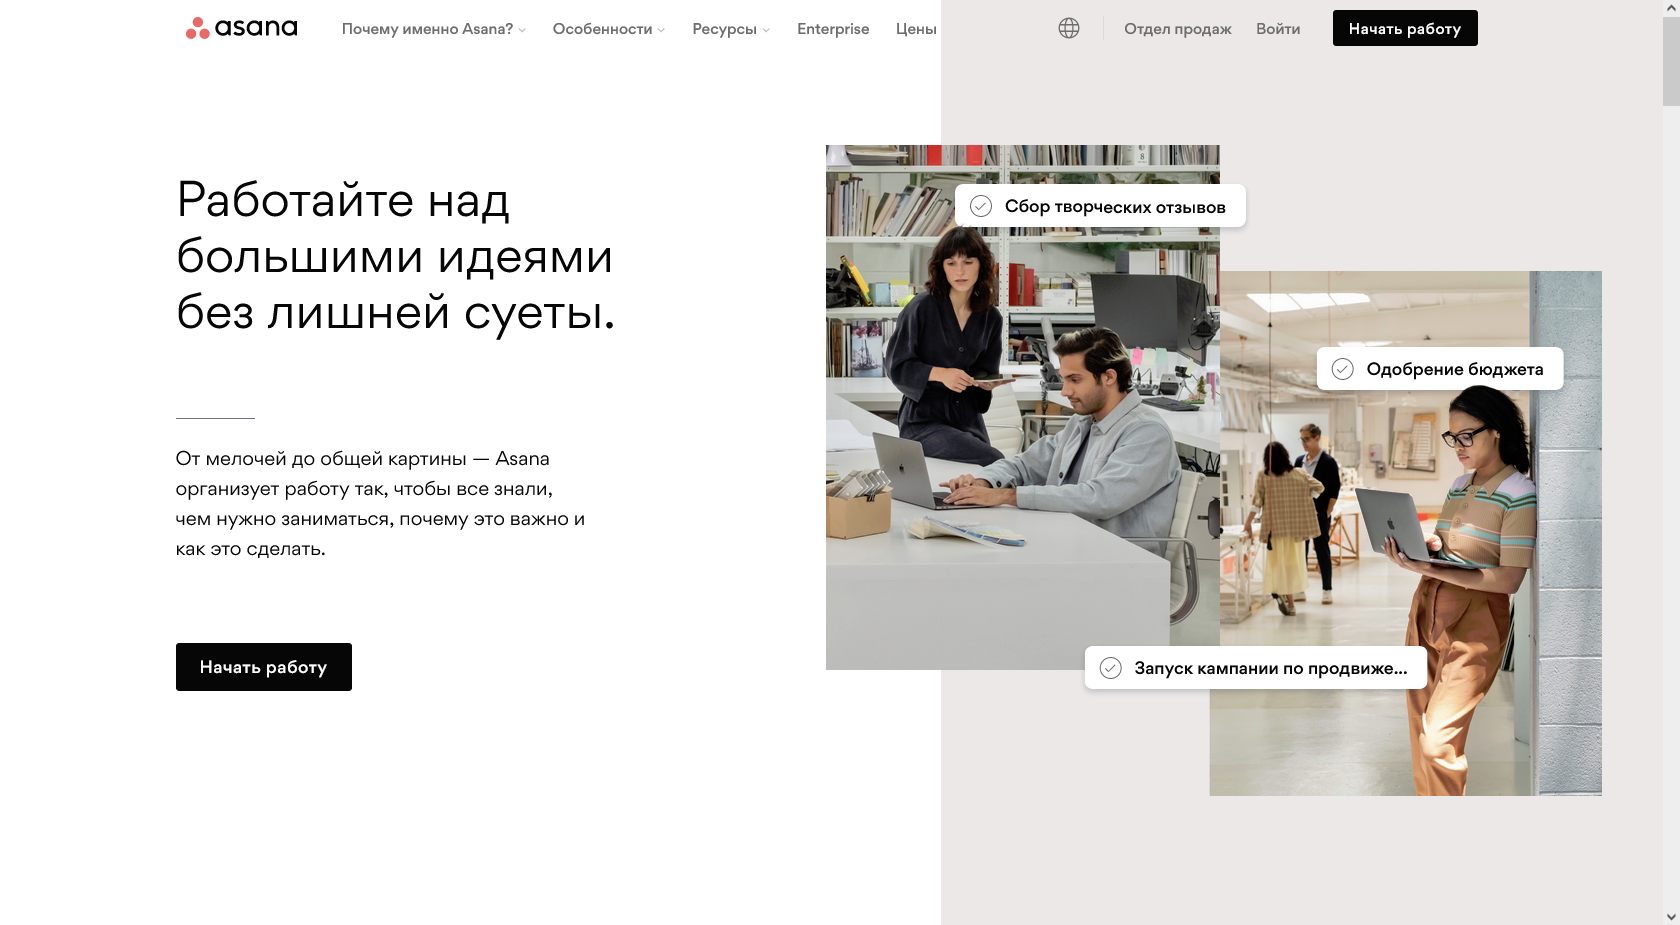Click the Сбор творческих отзывов task label
The height and width of the screenshot is (925, 1680).
pyautogui.click(x=1115, y=207)
